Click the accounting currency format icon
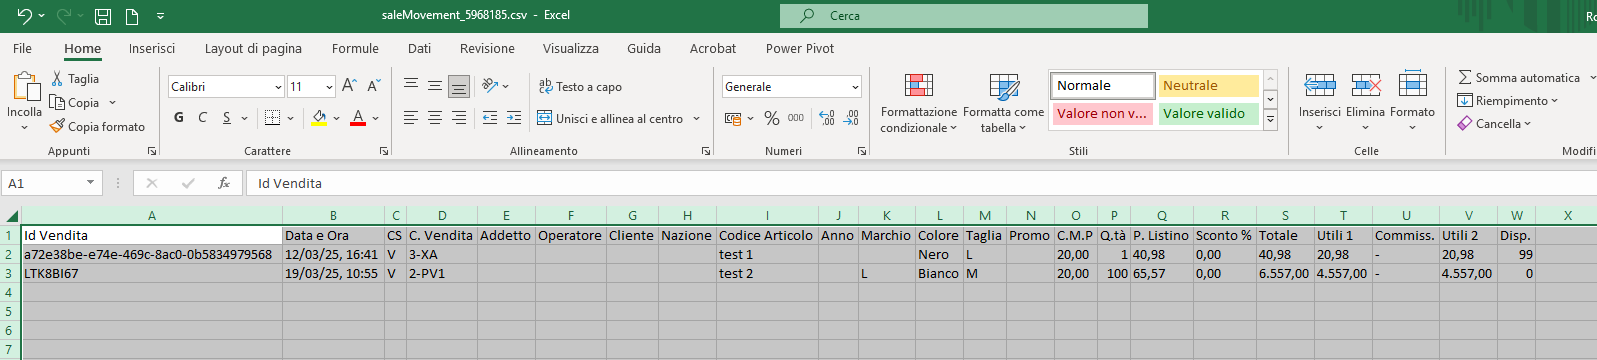 coord(732,118)
